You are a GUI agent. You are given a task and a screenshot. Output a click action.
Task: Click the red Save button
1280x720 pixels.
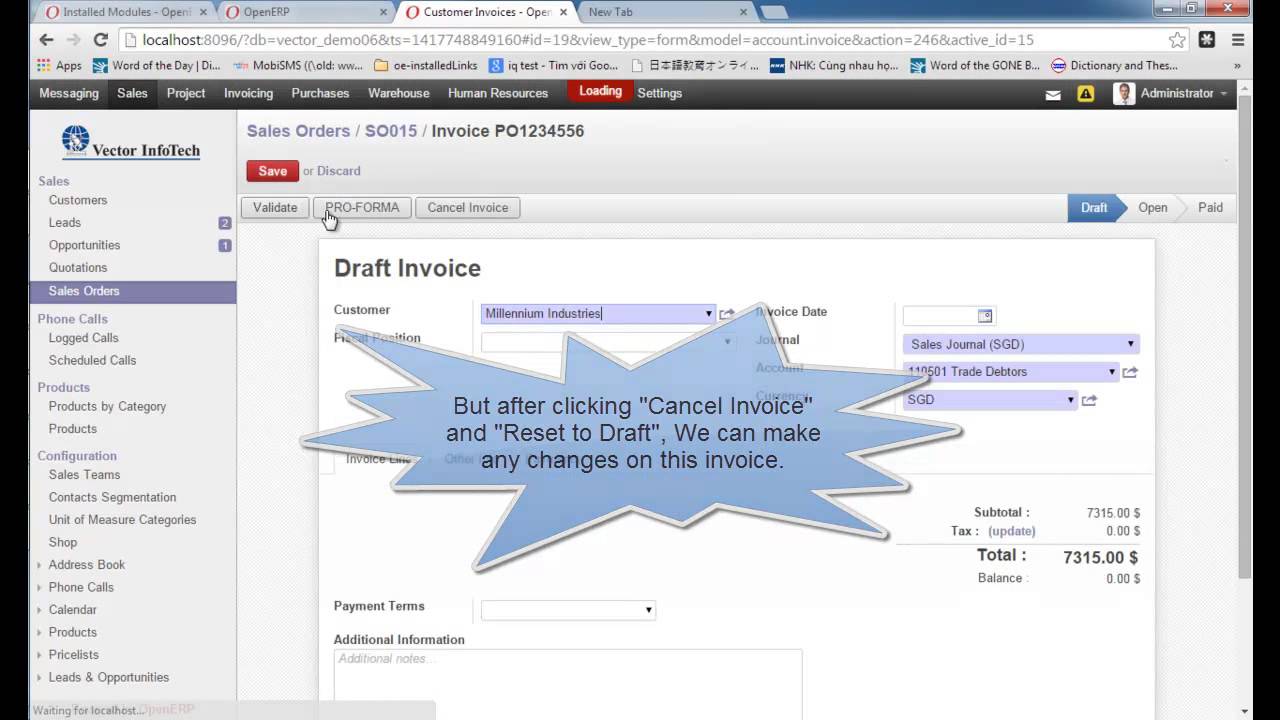click(x=272, y=171)
